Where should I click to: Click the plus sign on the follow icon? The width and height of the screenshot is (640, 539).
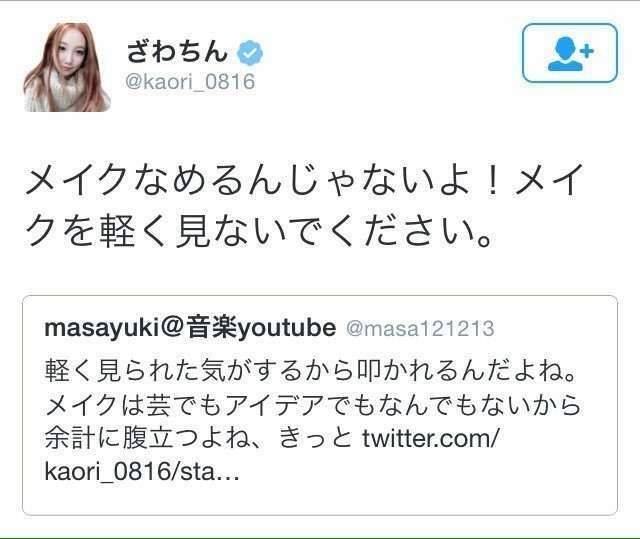tap(586, 51)
